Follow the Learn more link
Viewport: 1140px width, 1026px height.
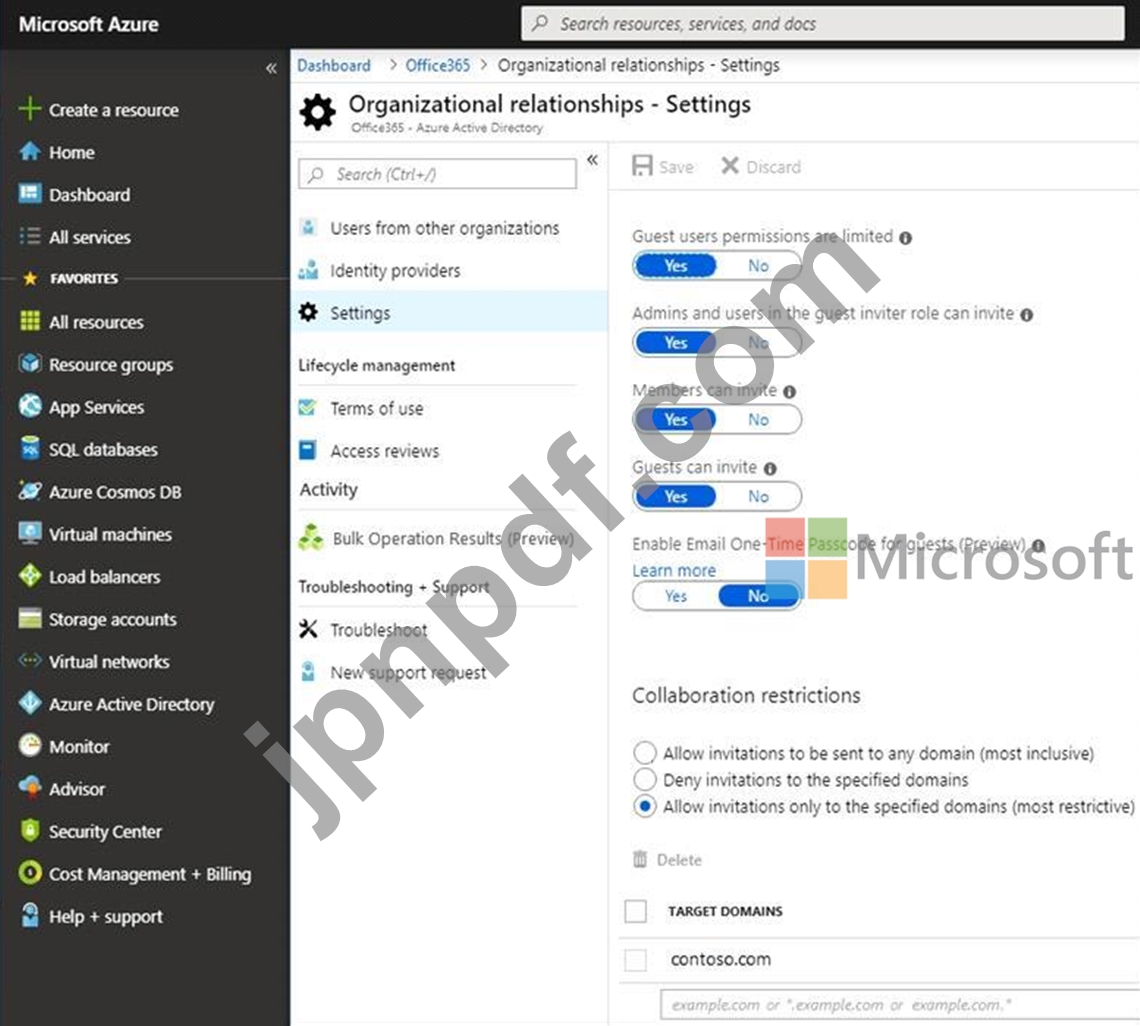pyautogui.click(x=674, y=570)
